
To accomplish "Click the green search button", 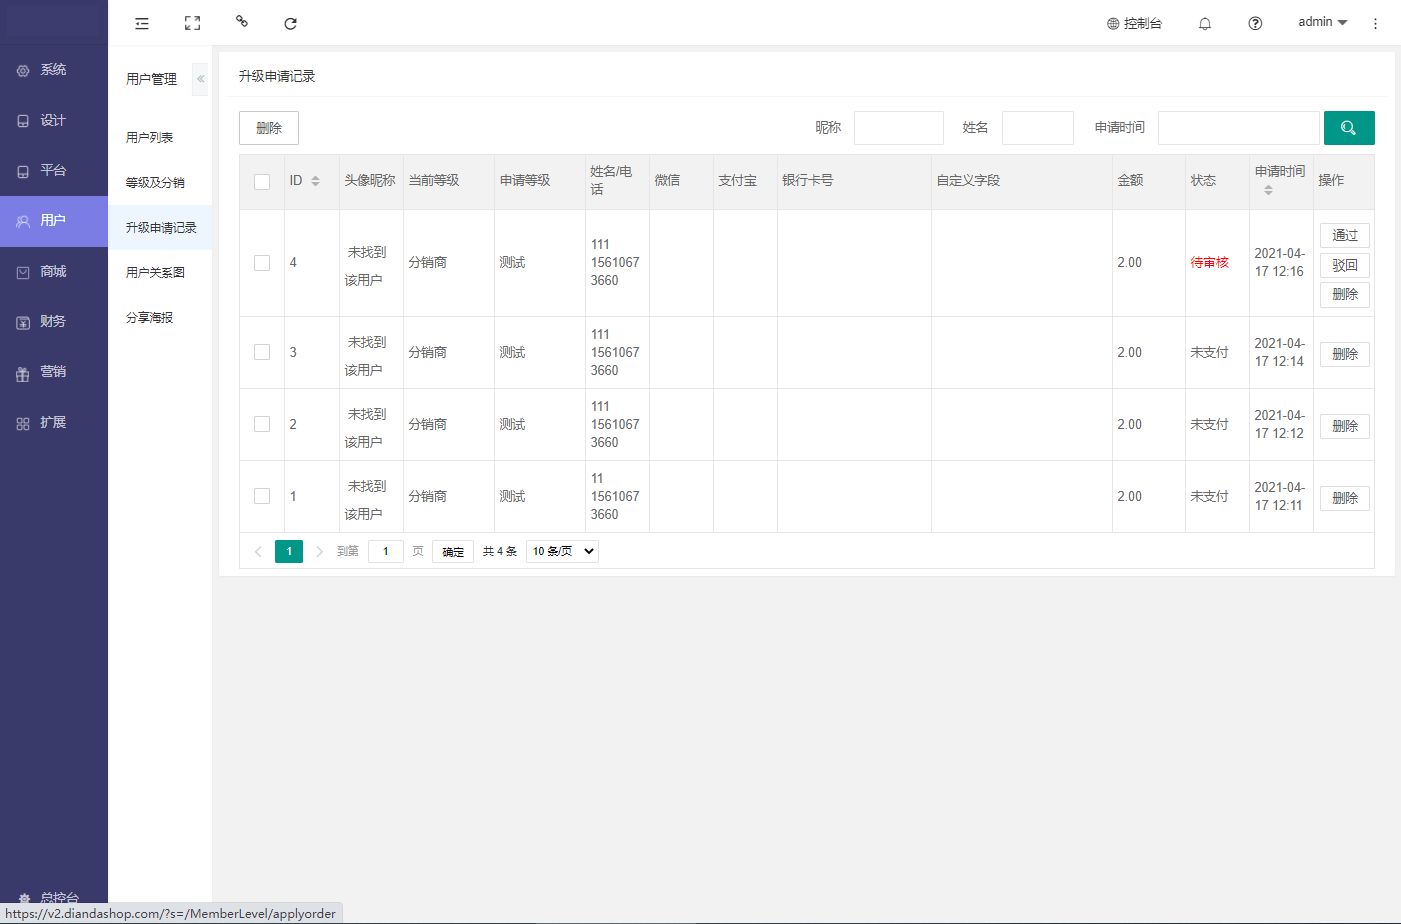I will (1348, 128).
